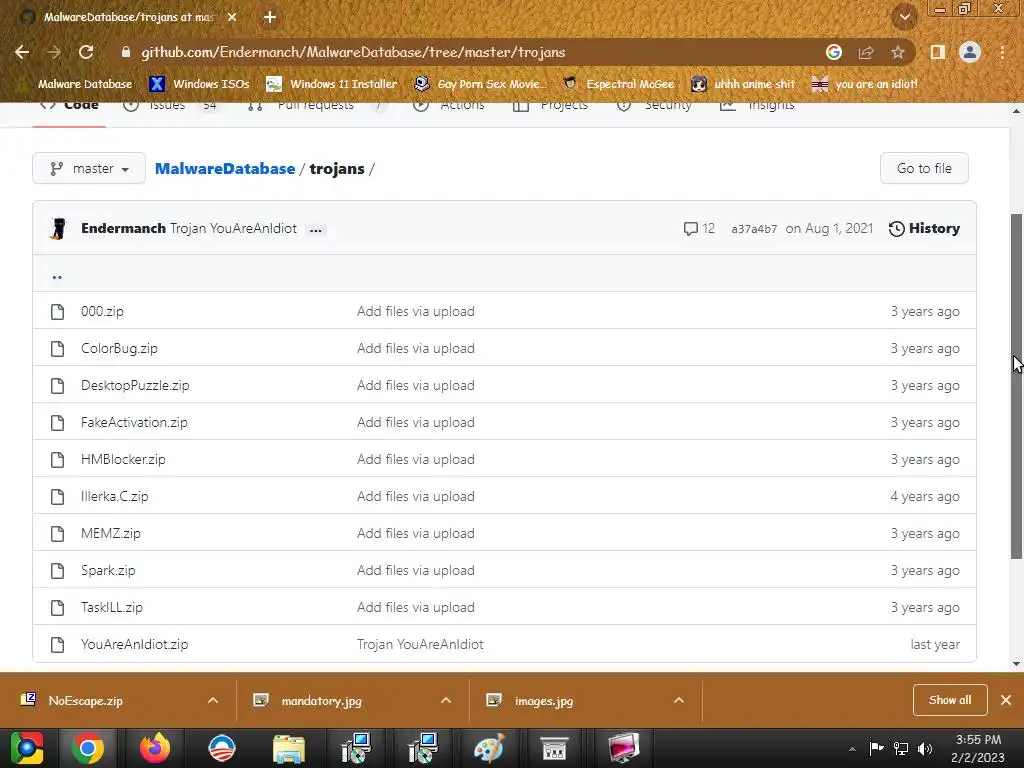Image resolution: width=1024 pixels, height=768 pixels.
Task: Open downloaded NoEscape.zip item
Action: [x=86, y=701]
